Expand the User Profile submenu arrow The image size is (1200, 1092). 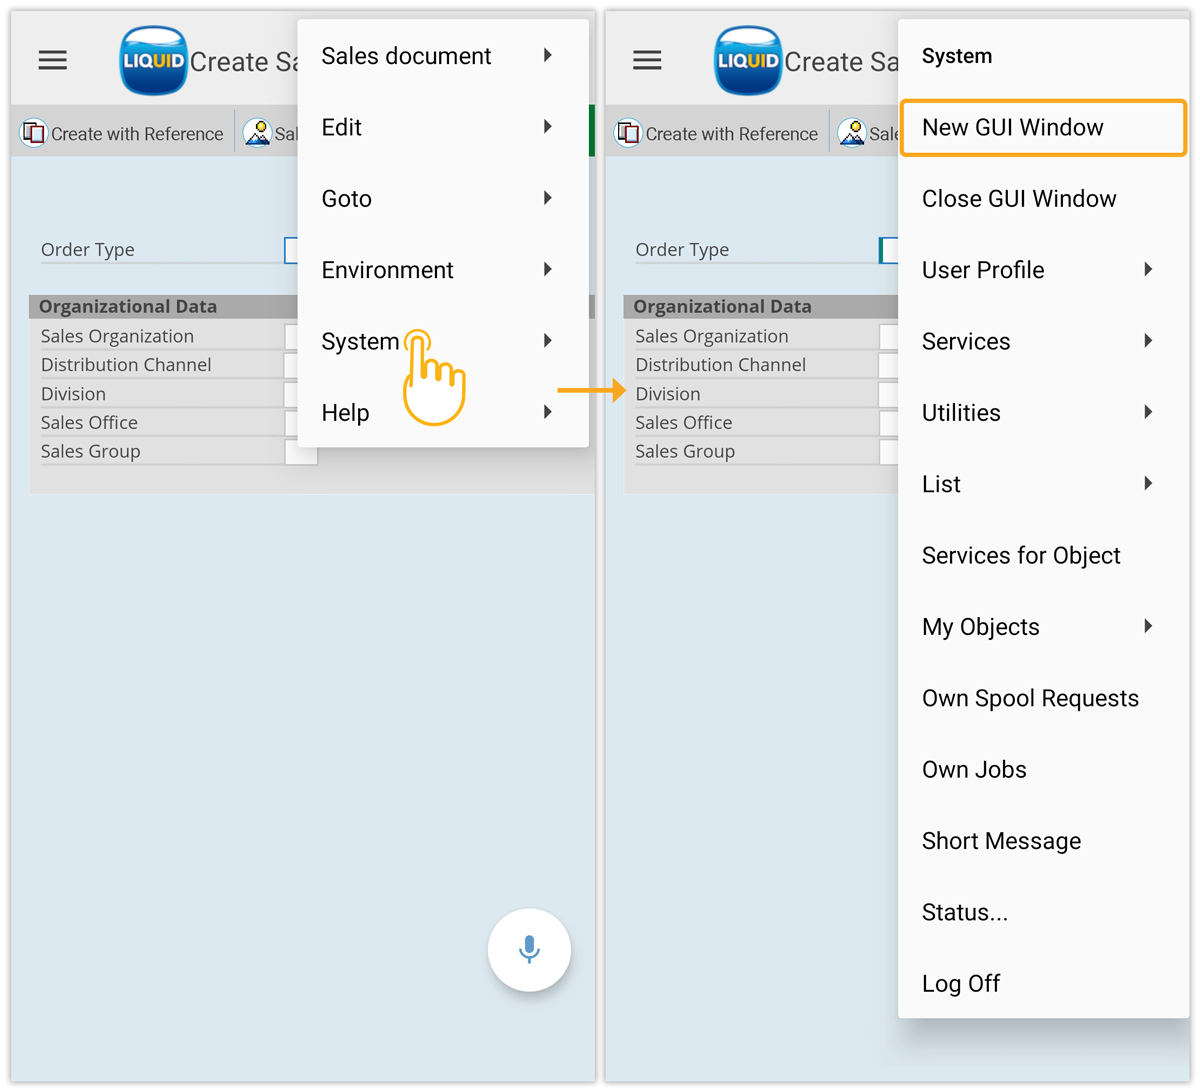coord(1148,269)
